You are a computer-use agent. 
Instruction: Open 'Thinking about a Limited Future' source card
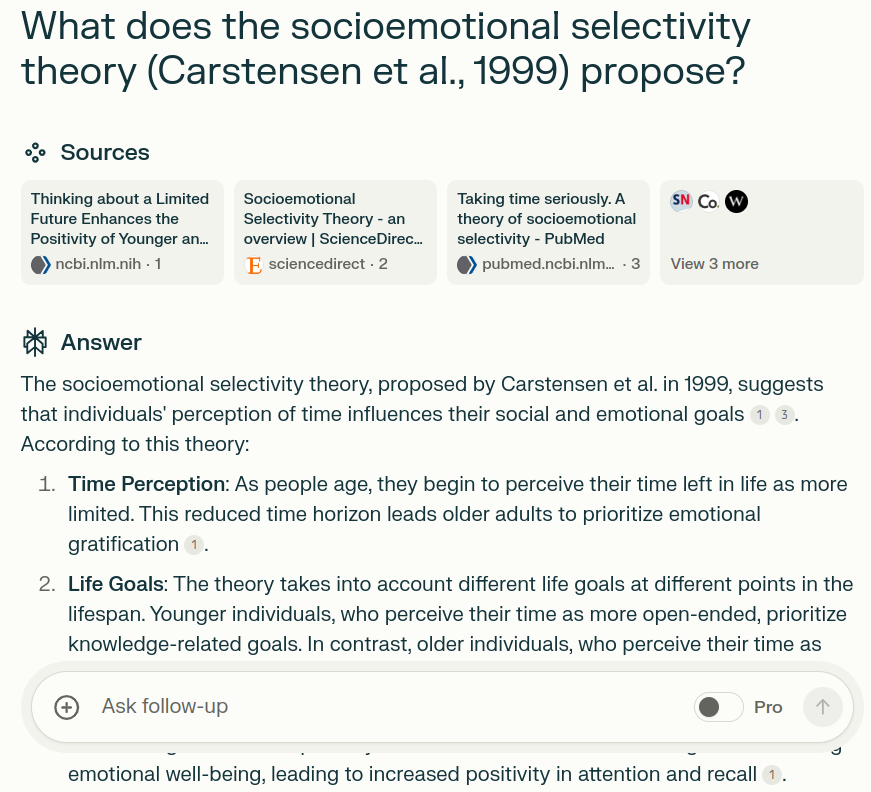(122, 232)
